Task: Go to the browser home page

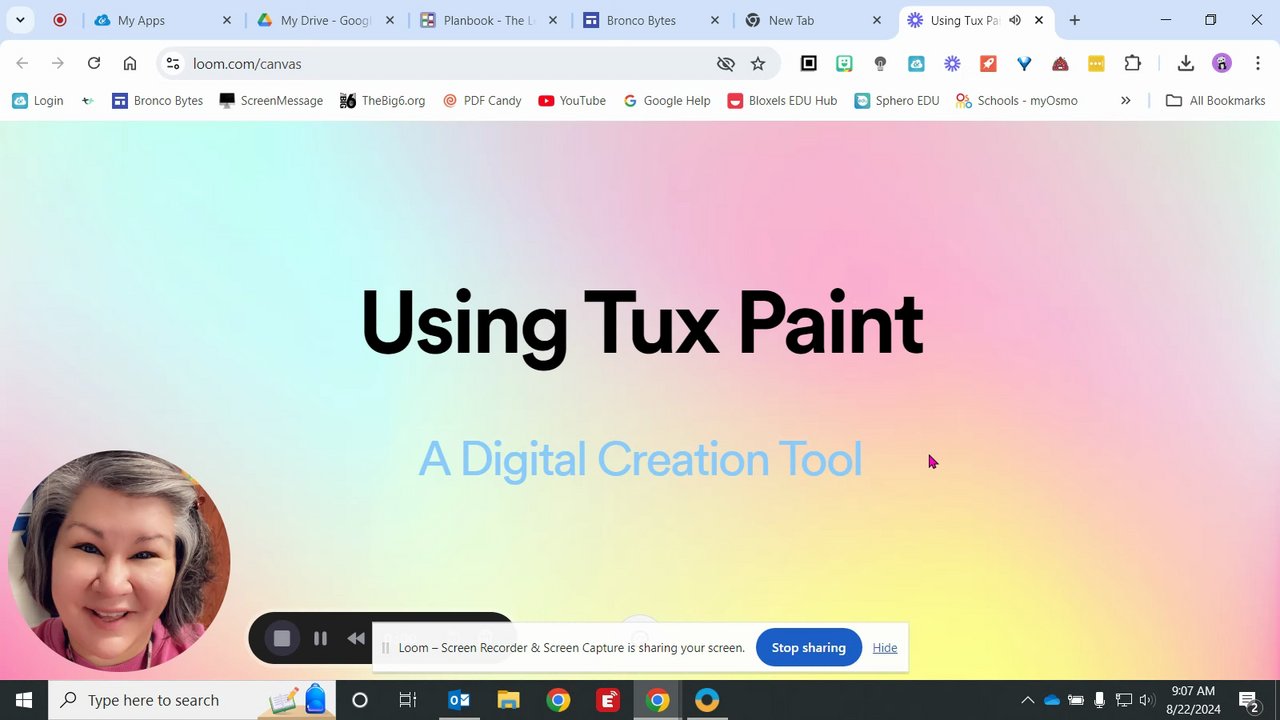Action: (130, 63)
